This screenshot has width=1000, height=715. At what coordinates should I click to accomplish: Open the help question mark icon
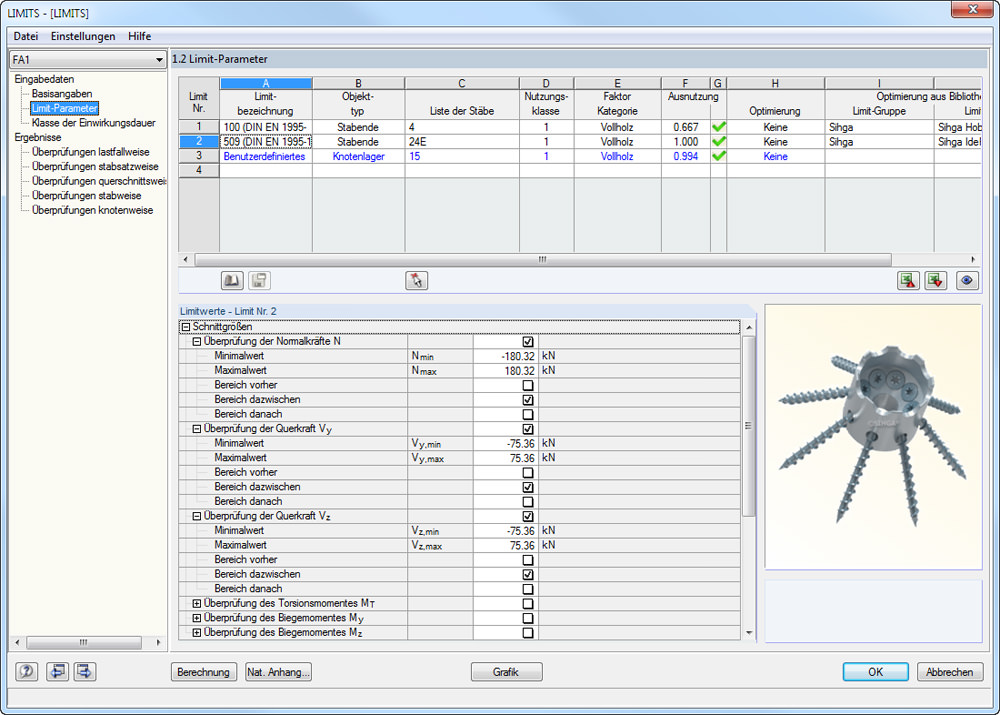(x=26, y=672)
